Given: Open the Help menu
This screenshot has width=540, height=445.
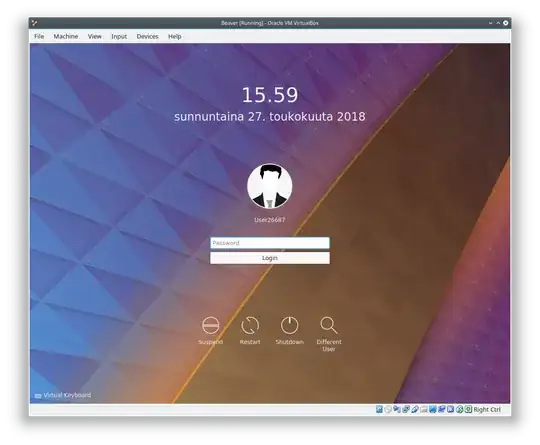Looking at the screenshot, I should coord(175,36).
